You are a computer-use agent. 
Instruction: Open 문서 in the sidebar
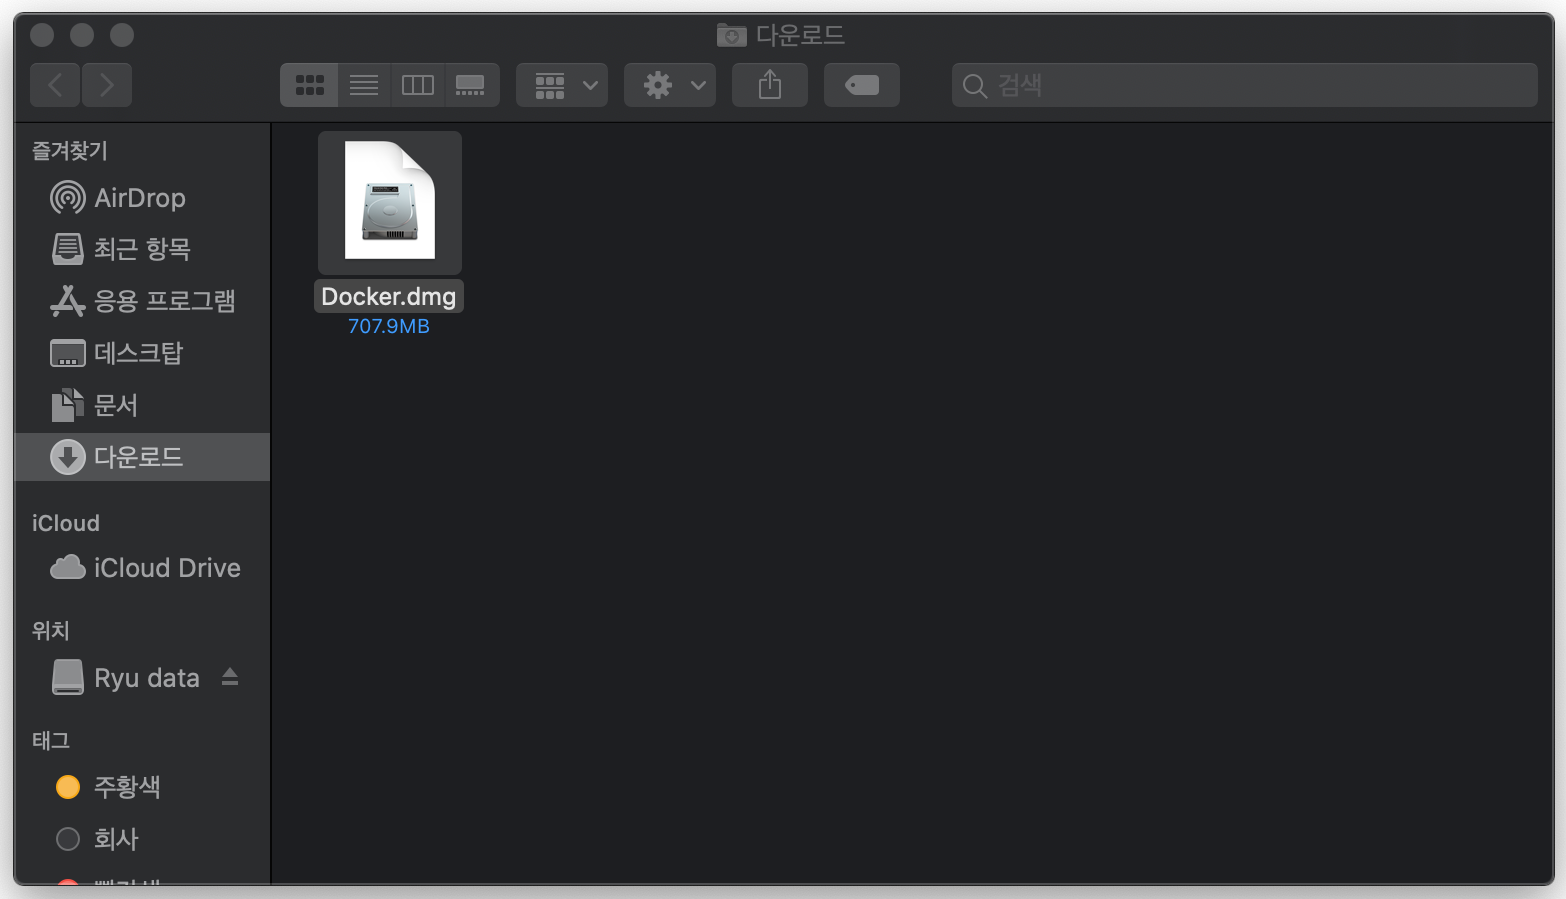click(142, 405)
